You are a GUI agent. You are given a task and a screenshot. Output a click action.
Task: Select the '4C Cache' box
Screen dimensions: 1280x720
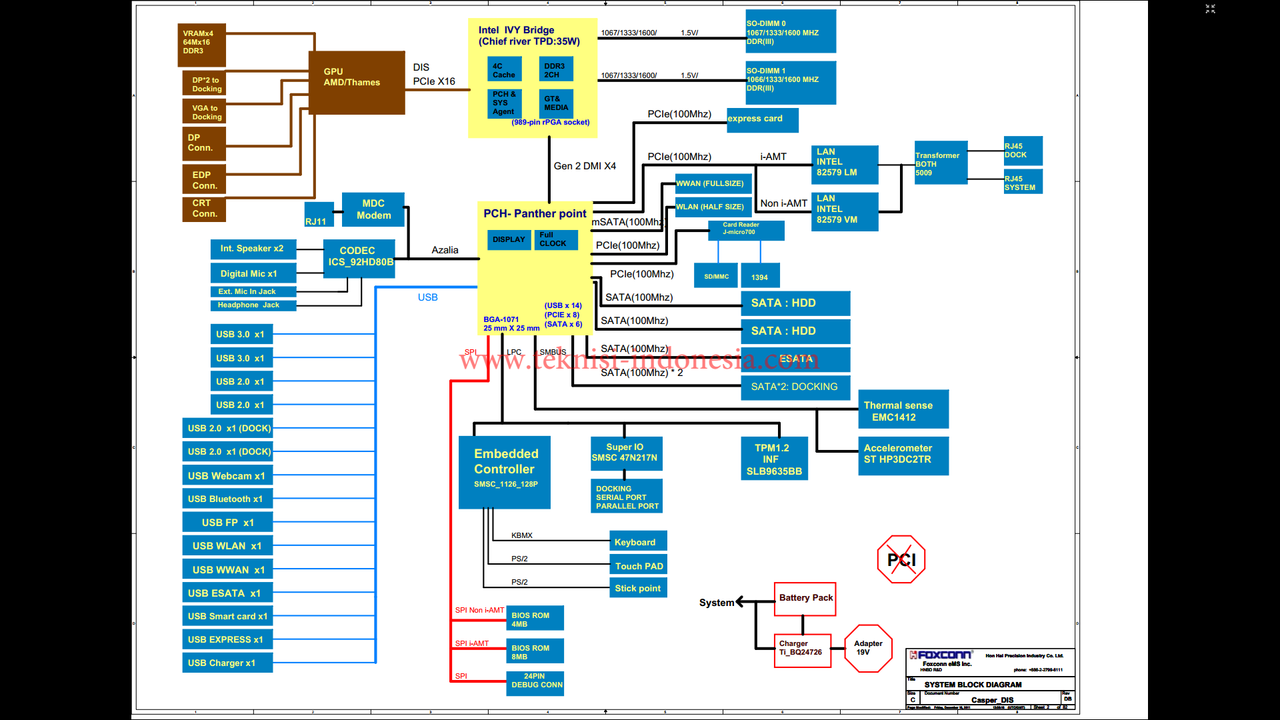504,69
